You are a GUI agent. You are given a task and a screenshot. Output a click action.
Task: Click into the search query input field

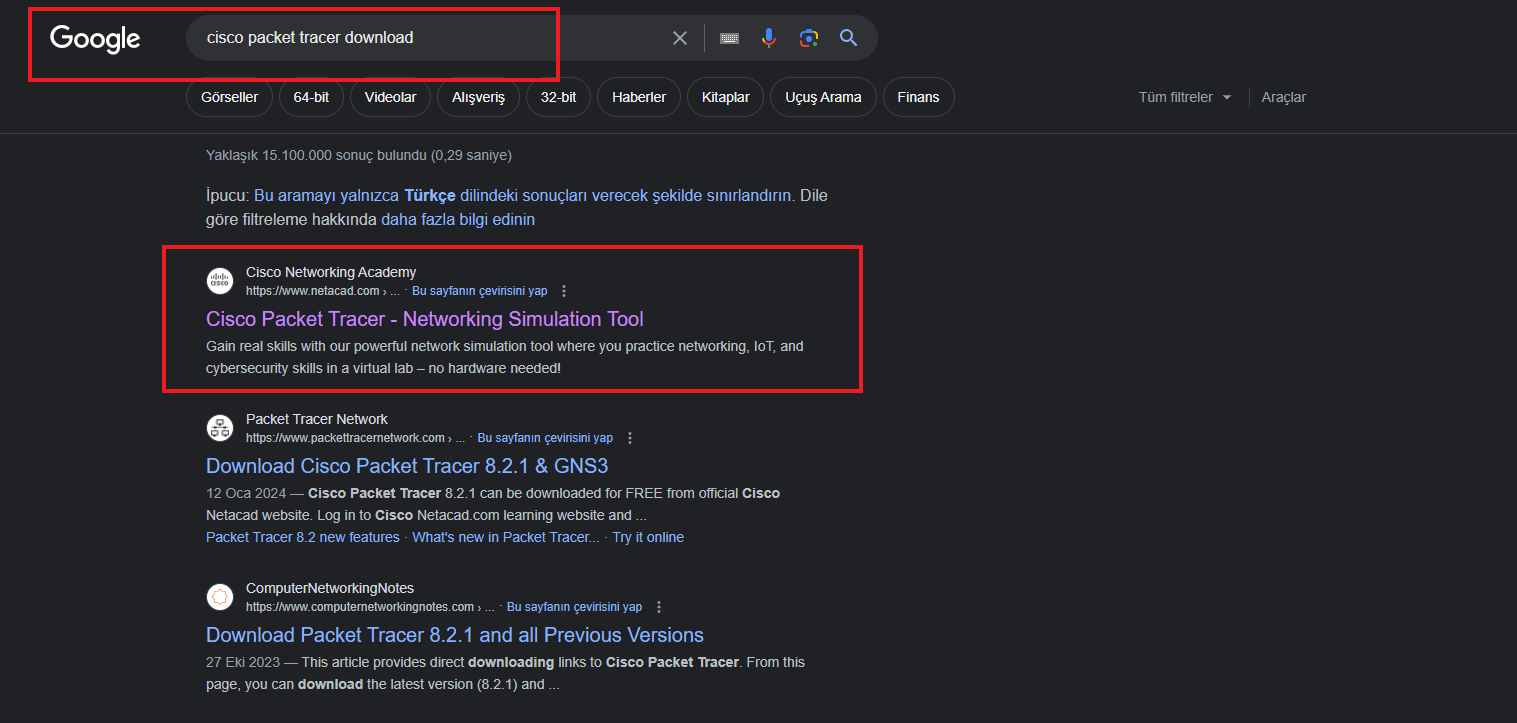430,38
